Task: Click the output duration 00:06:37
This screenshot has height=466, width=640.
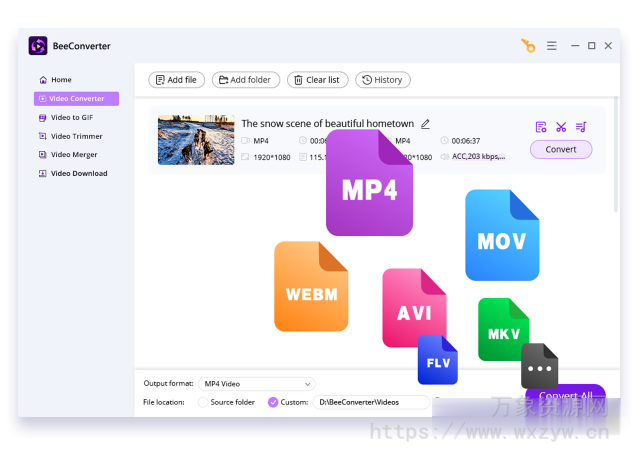Action: coord(466,141)
